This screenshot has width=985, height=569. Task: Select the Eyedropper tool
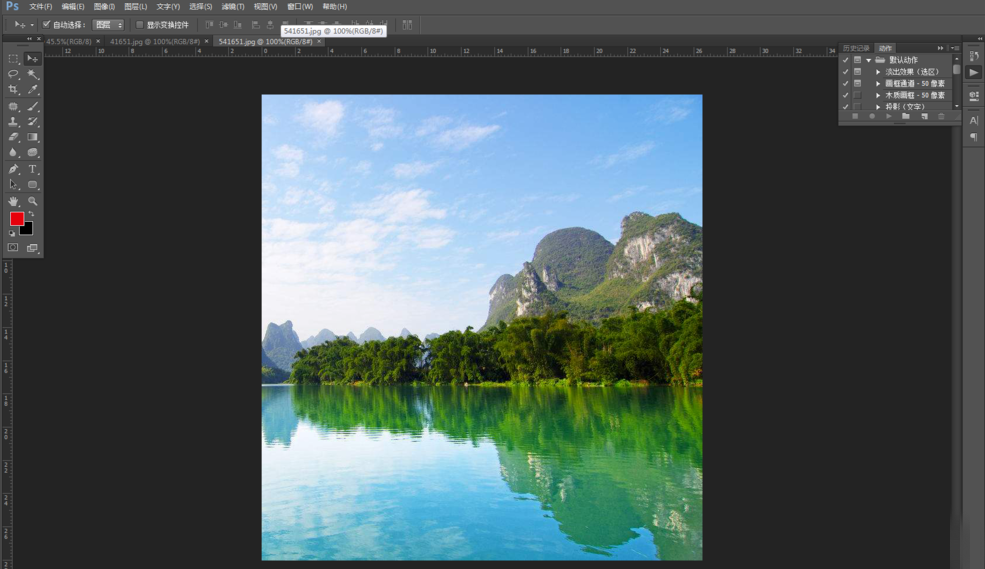tap(33, 90)
